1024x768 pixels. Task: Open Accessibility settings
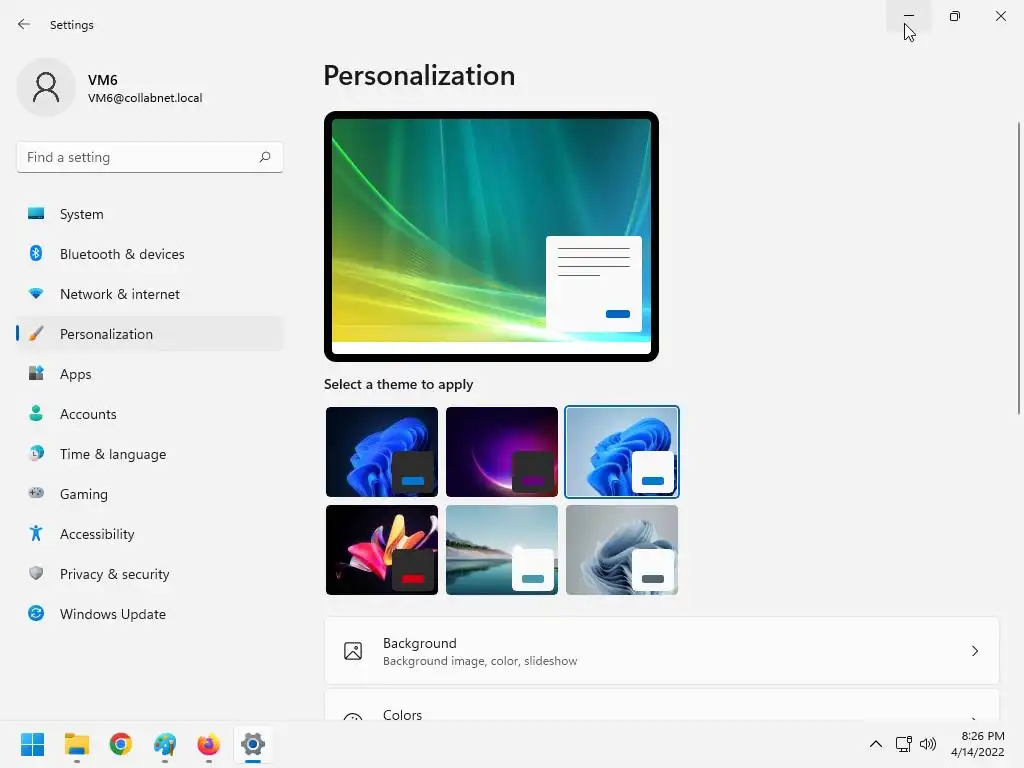pos(150,534)
